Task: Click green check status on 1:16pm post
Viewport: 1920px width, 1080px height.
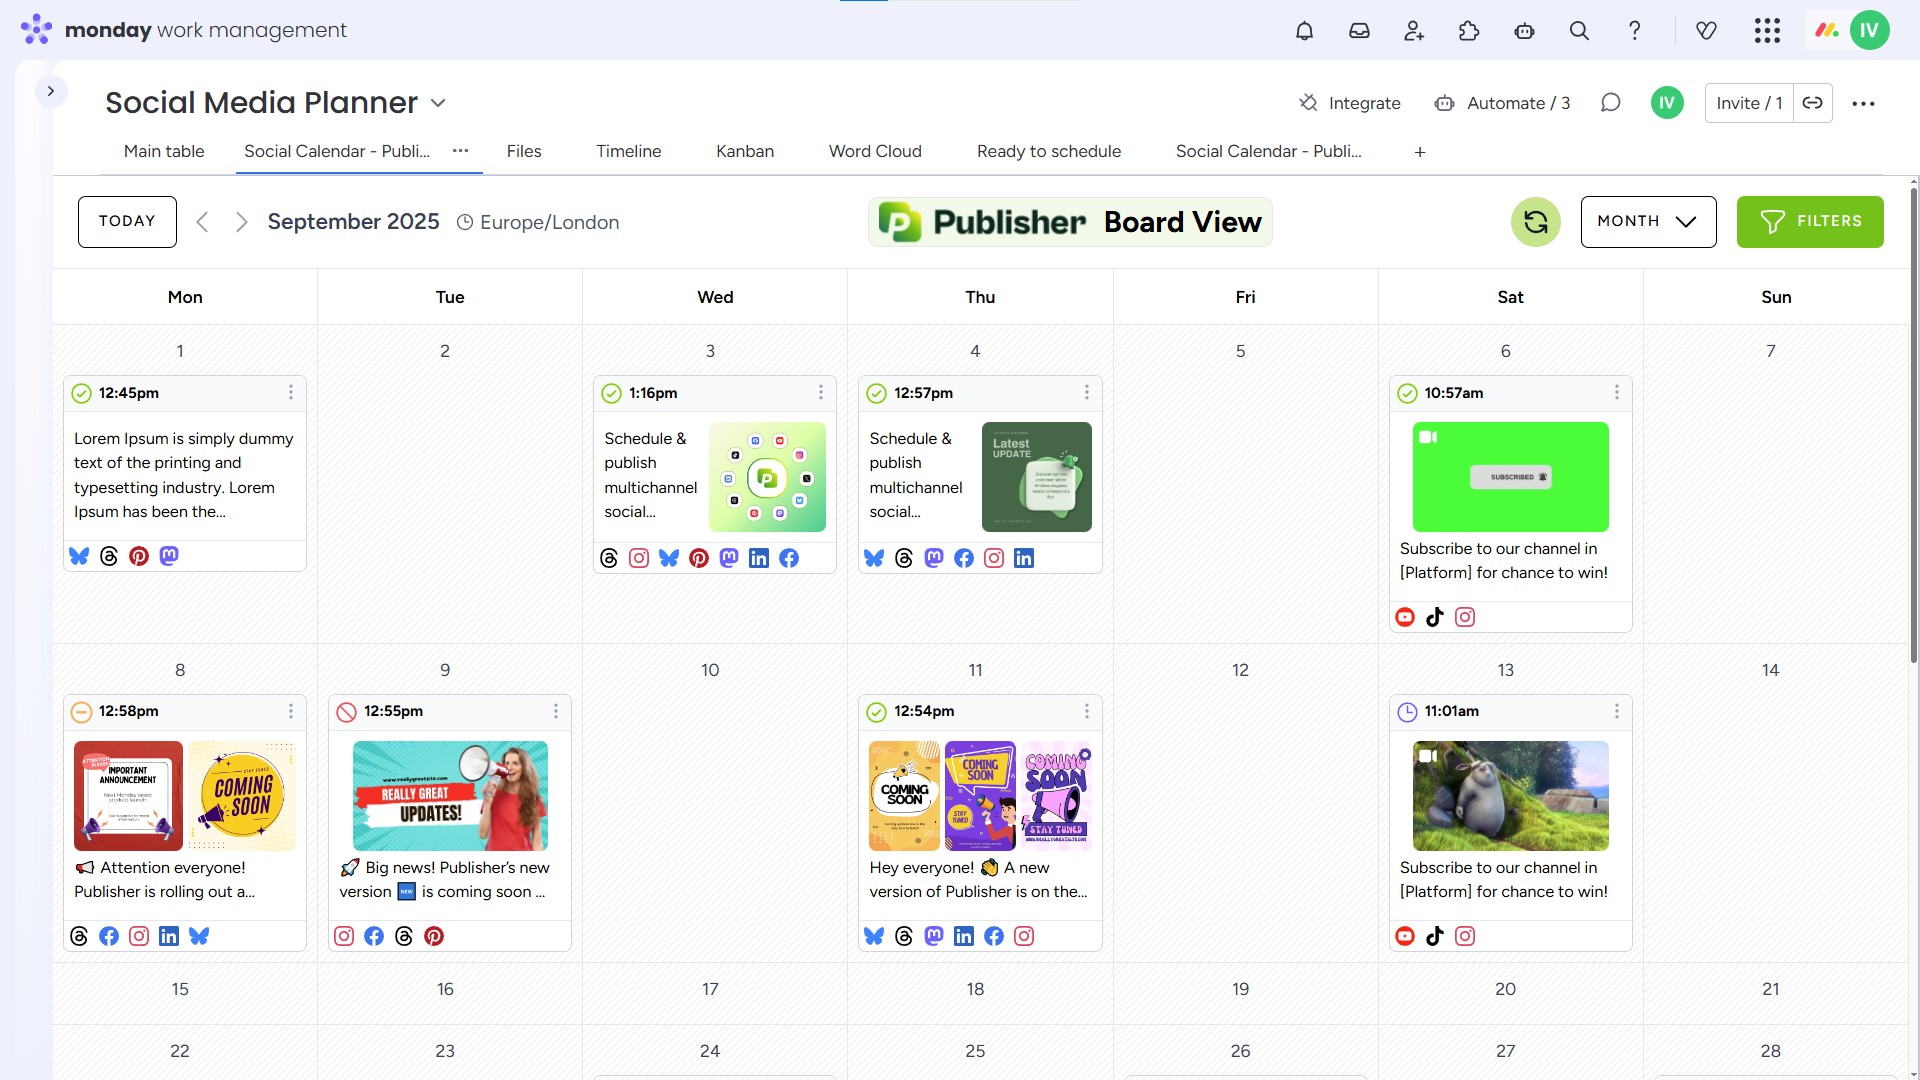Action: point(611,394)
